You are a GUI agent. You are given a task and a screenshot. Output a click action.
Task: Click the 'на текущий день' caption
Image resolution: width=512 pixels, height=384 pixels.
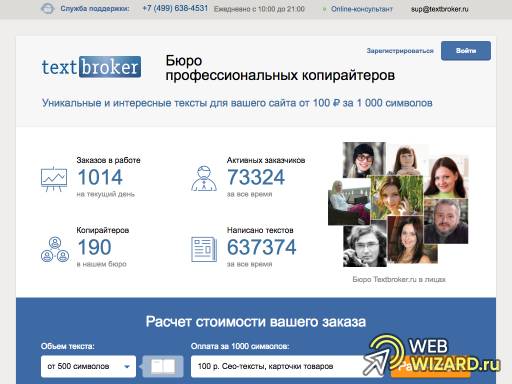106,194
